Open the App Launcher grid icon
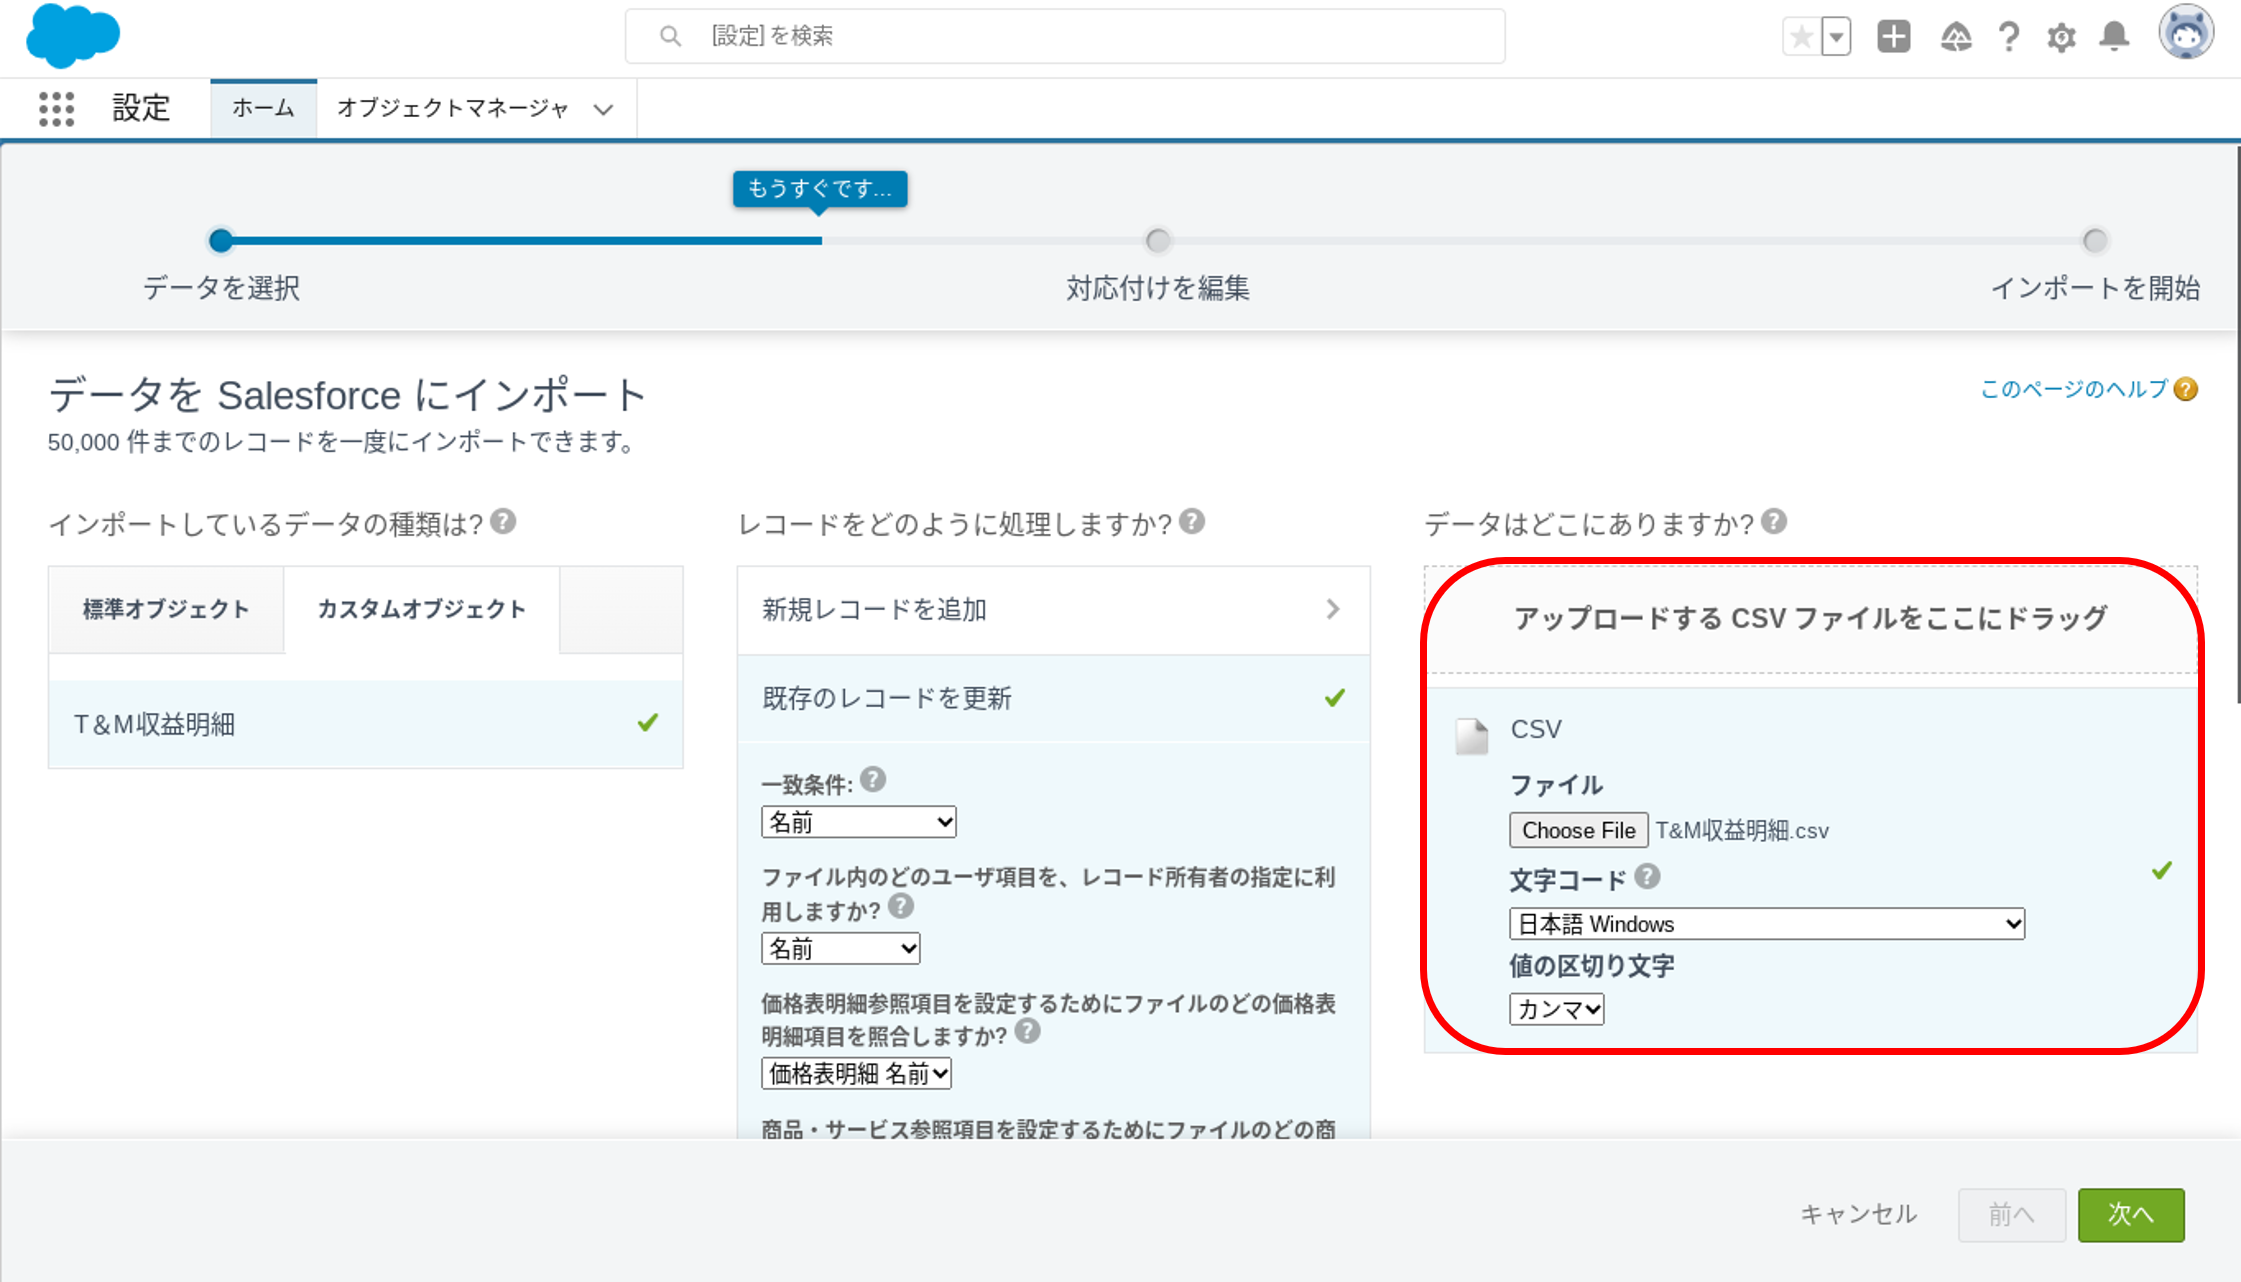The image size is (2241, 1282). coord(56,108)
